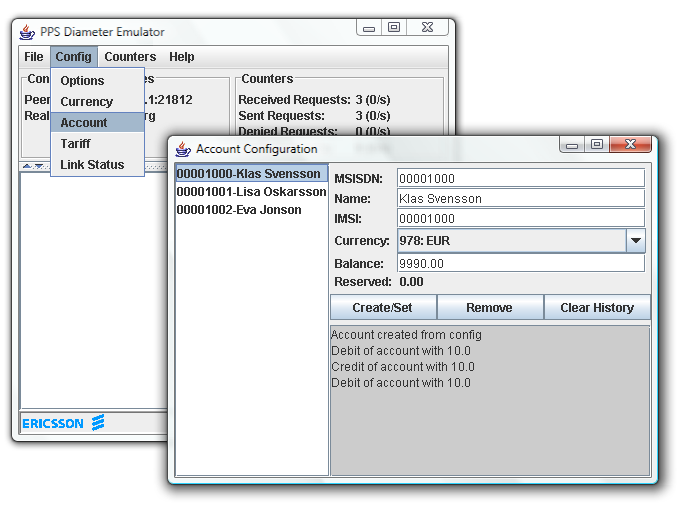The image size is (680, 508).
Task: Clear the account history
Action: click(597, 308)
